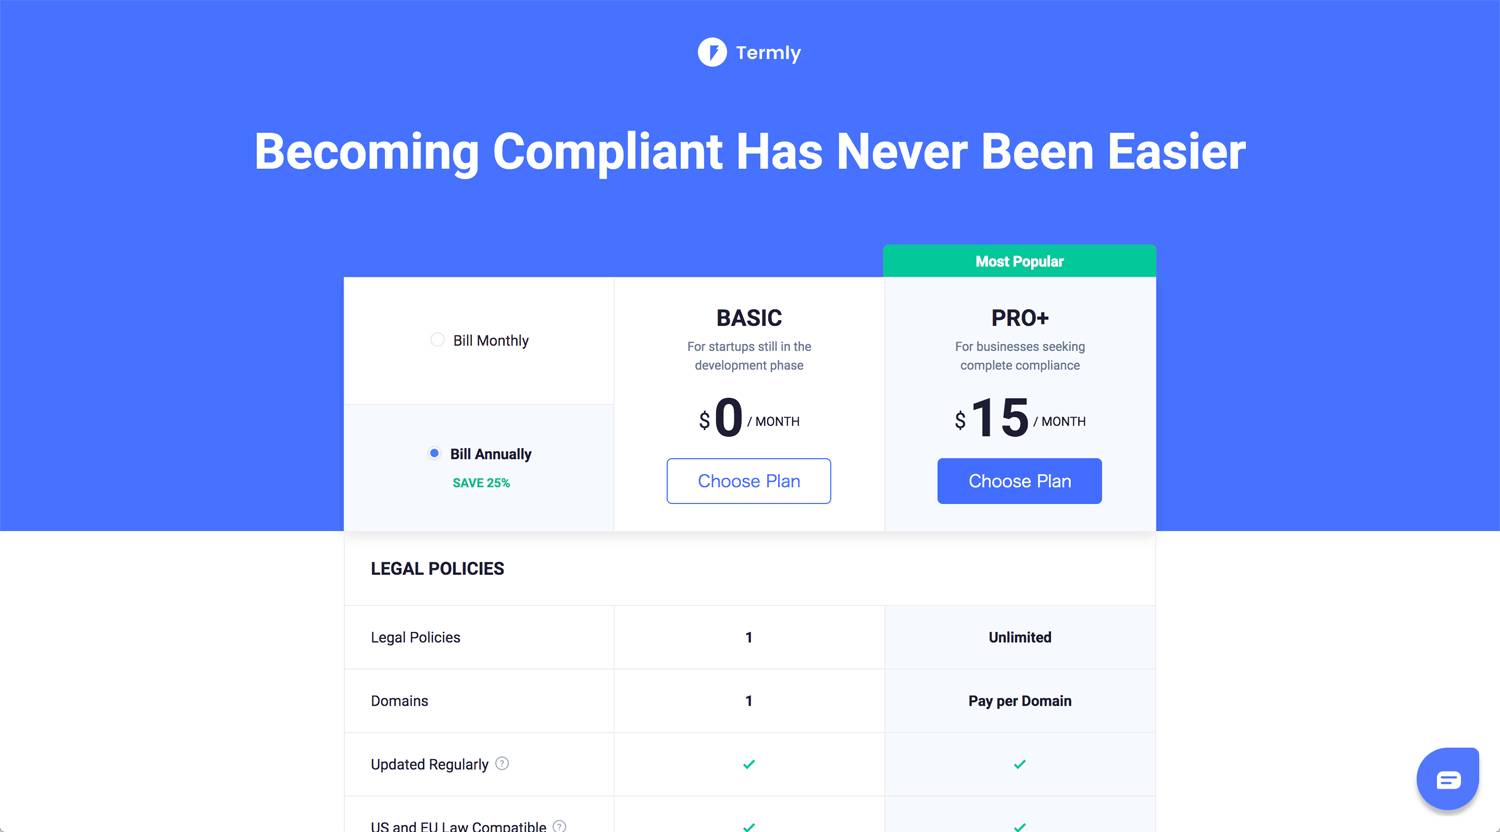Click the Termly logo icon
Viewport: 1500px width, 832px height.
pos(712,52)
